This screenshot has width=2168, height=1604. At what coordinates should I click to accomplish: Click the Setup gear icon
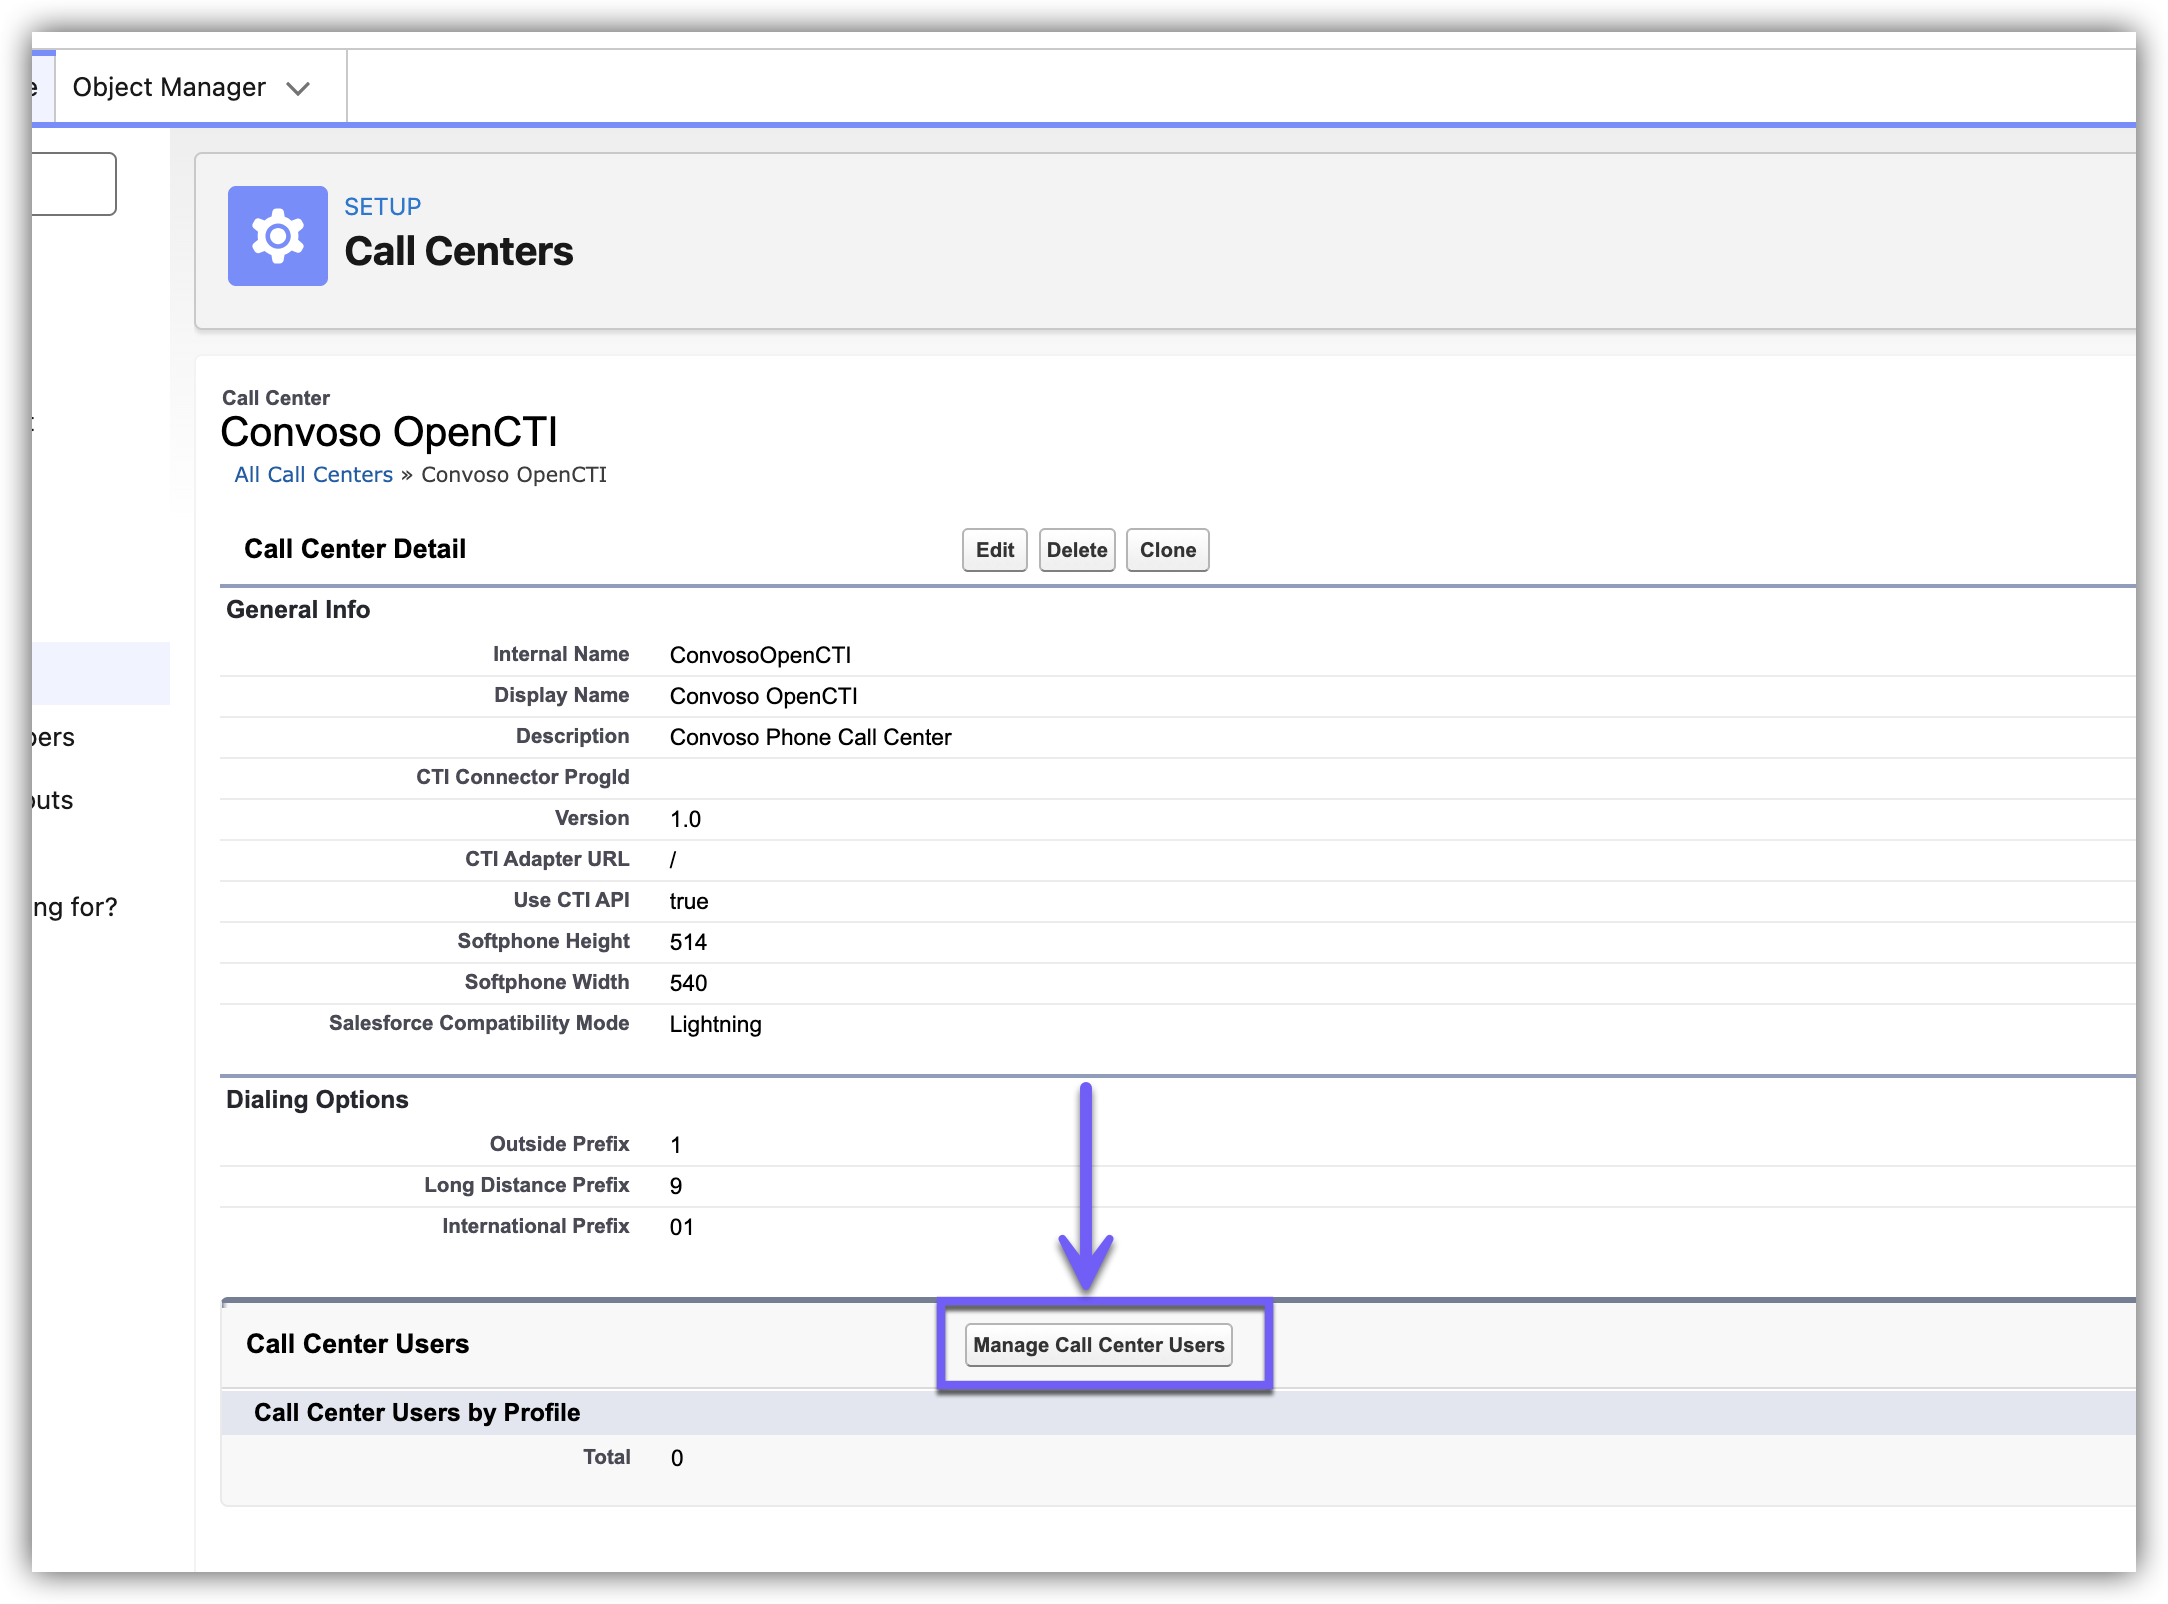(x=277, y=236)
